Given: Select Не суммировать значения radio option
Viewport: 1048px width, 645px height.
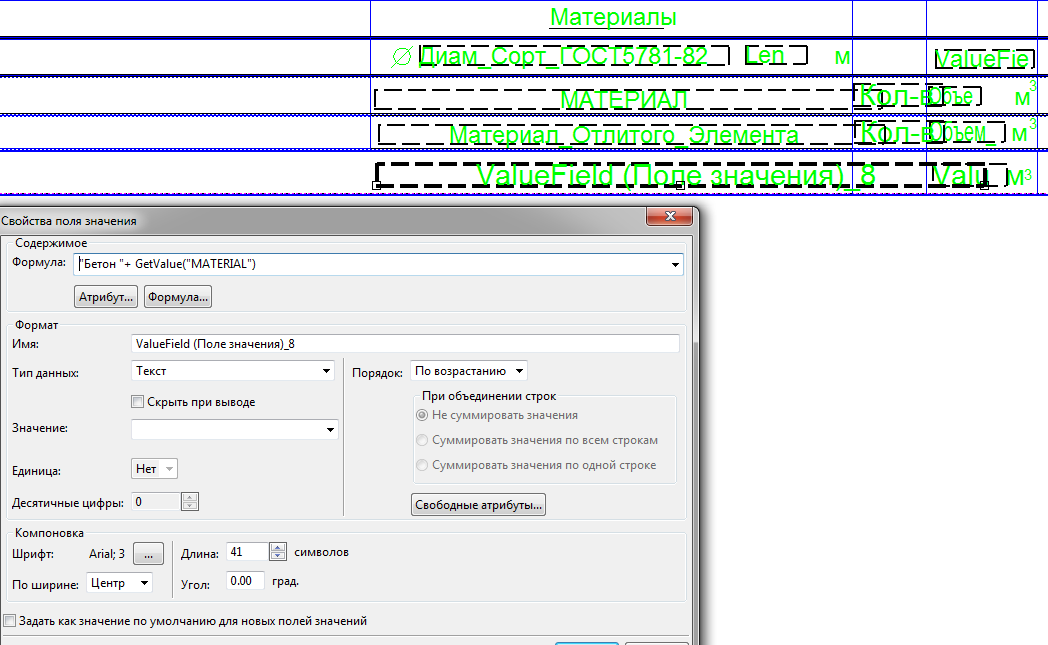Looking at the screenshot, I should point(422,415).
